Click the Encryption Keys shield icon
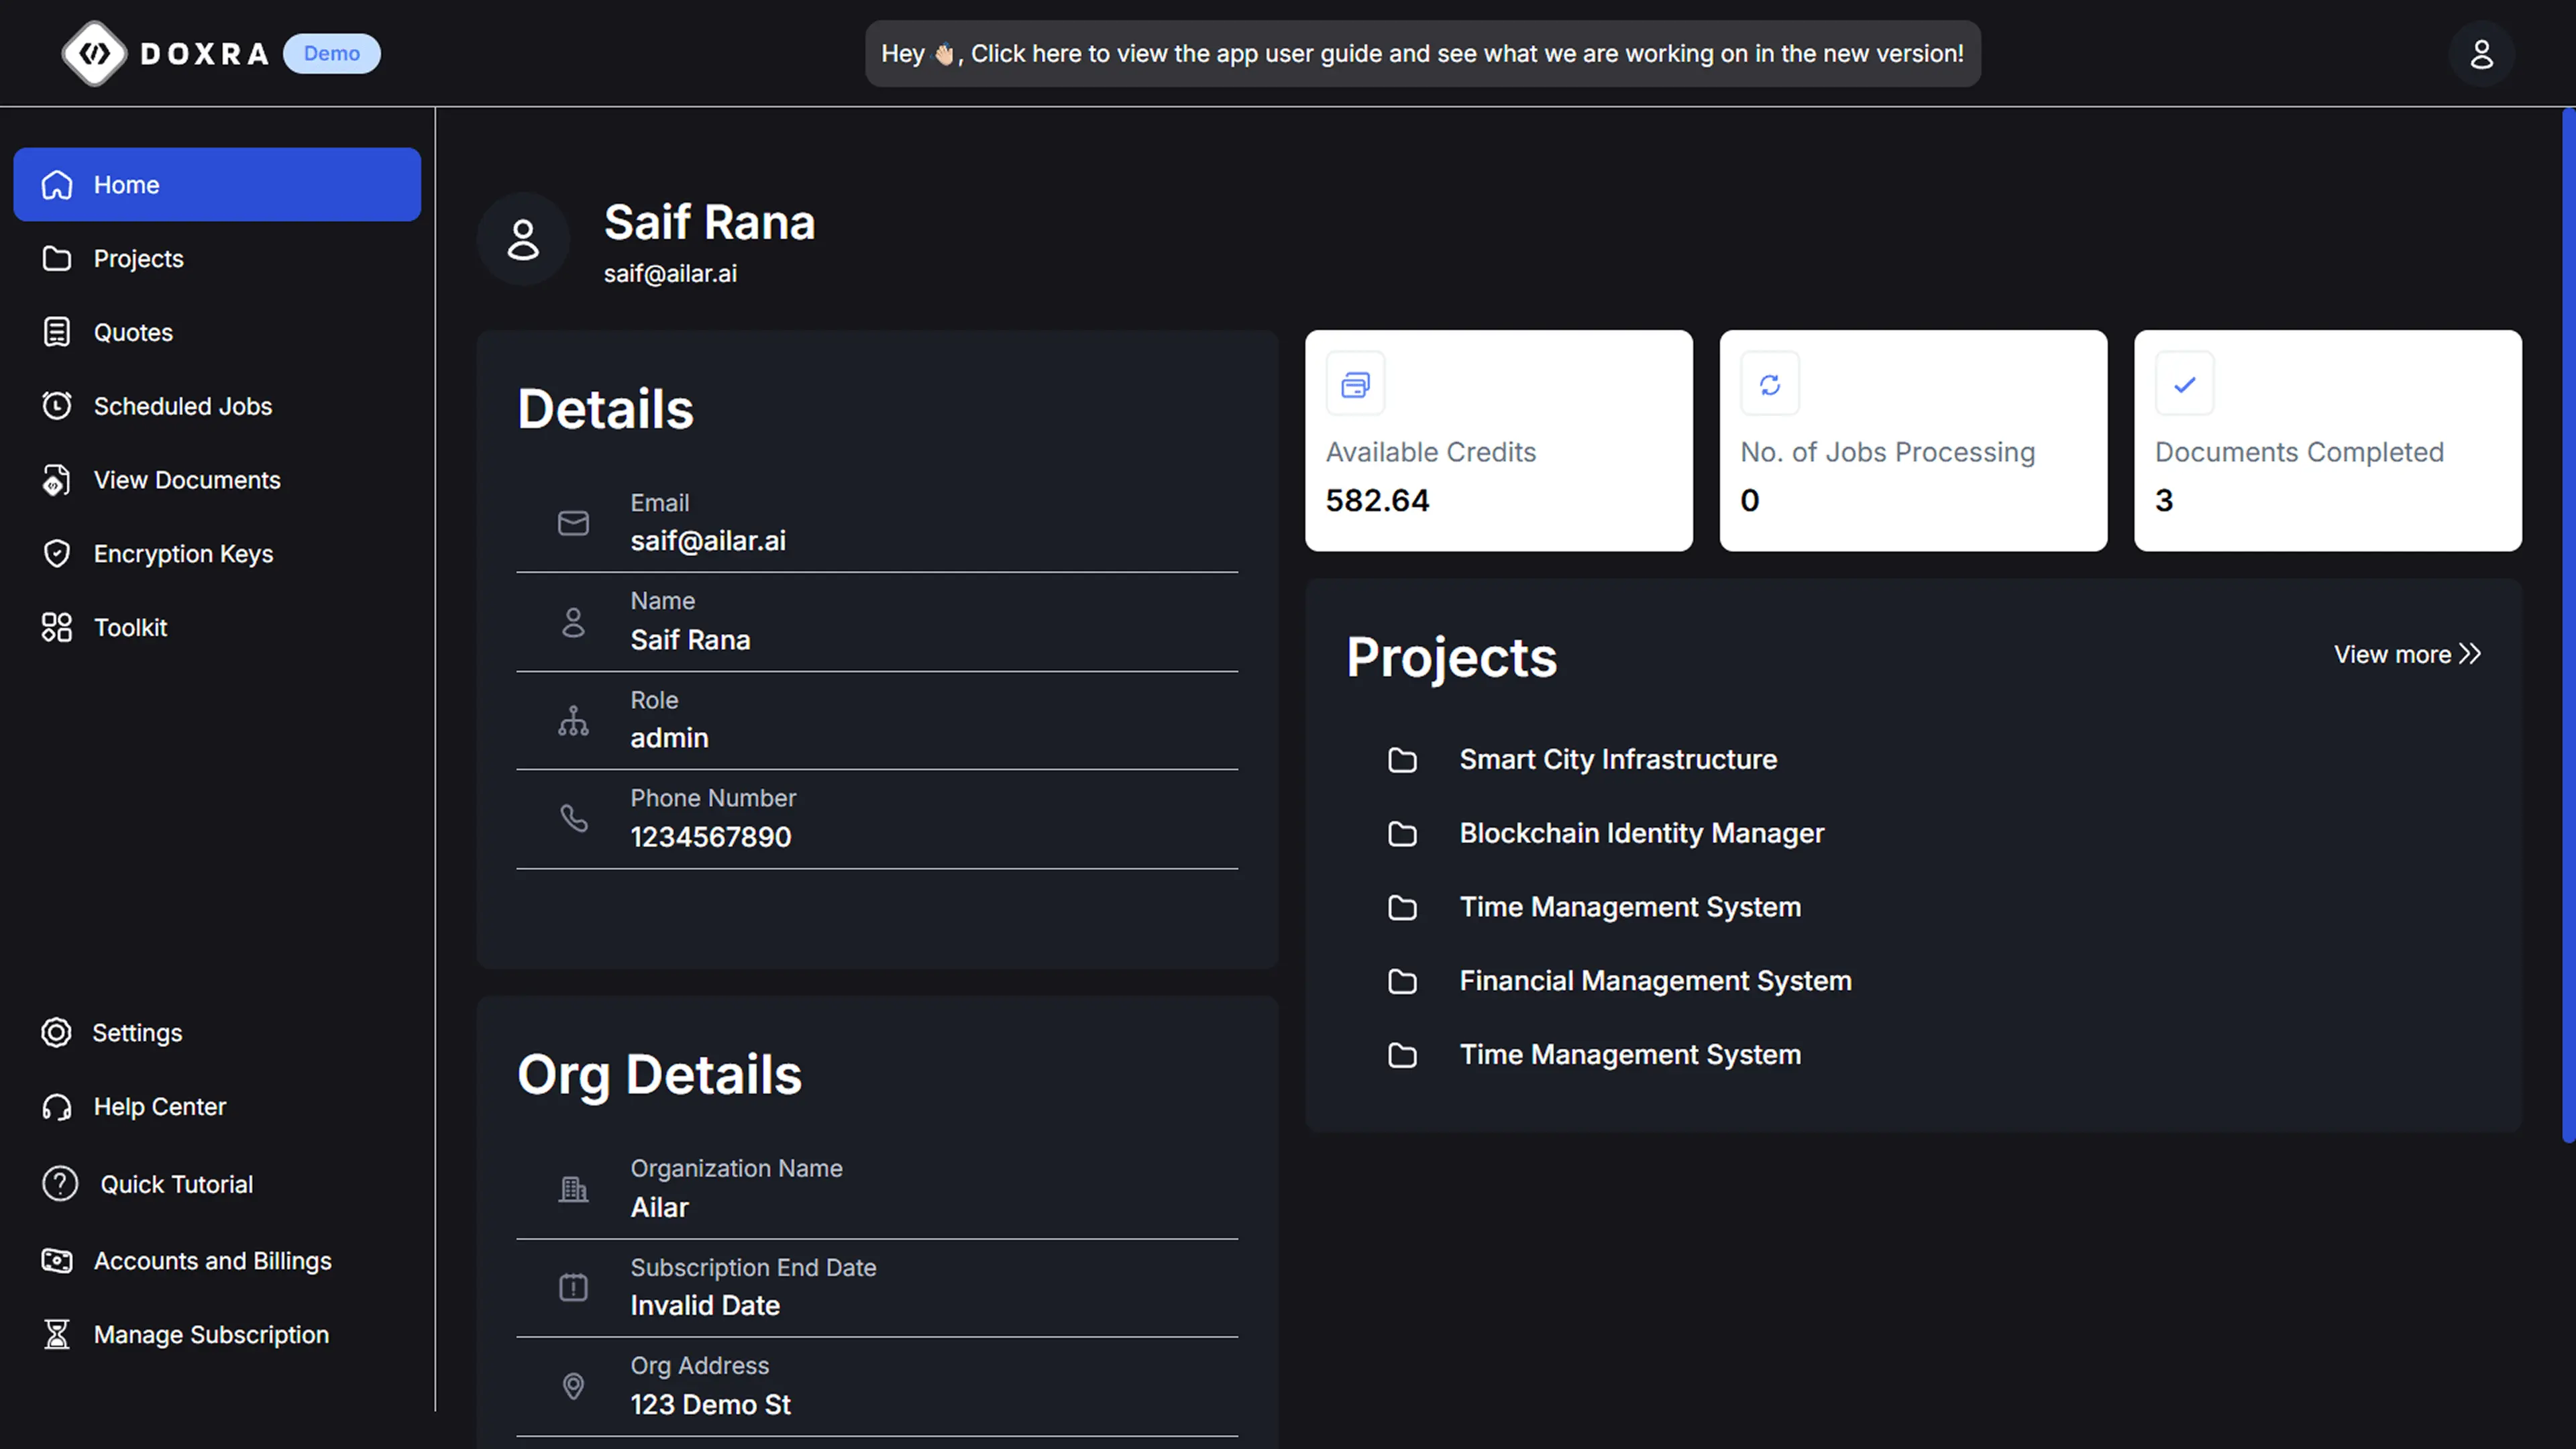2576x1449 pixels. 57,554
